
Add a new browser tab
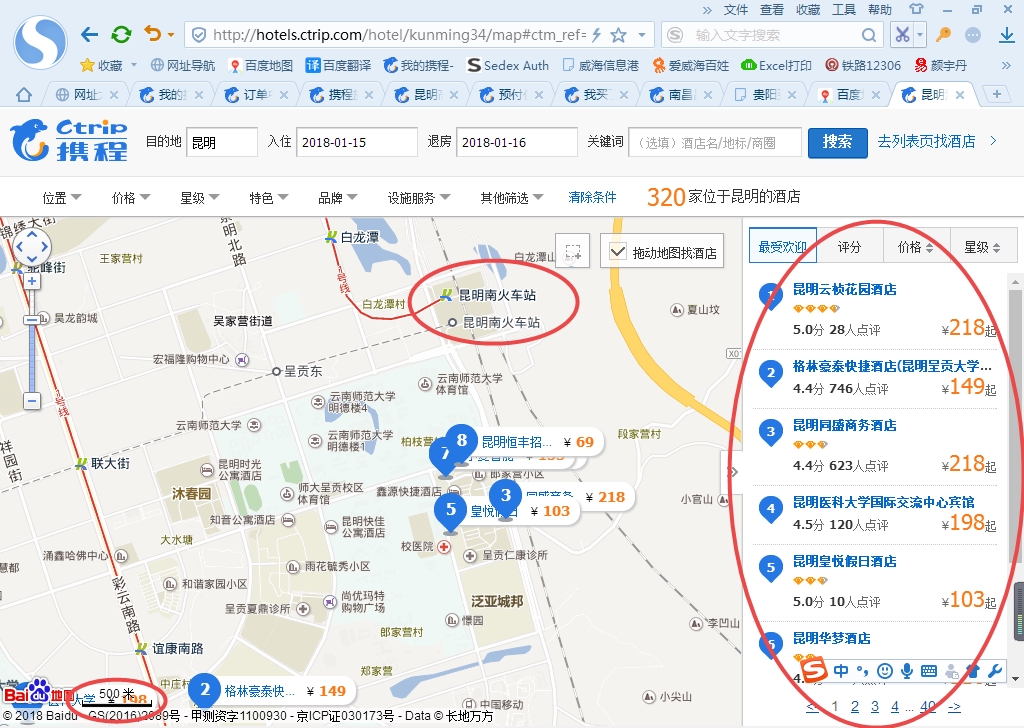pos(997,94)
